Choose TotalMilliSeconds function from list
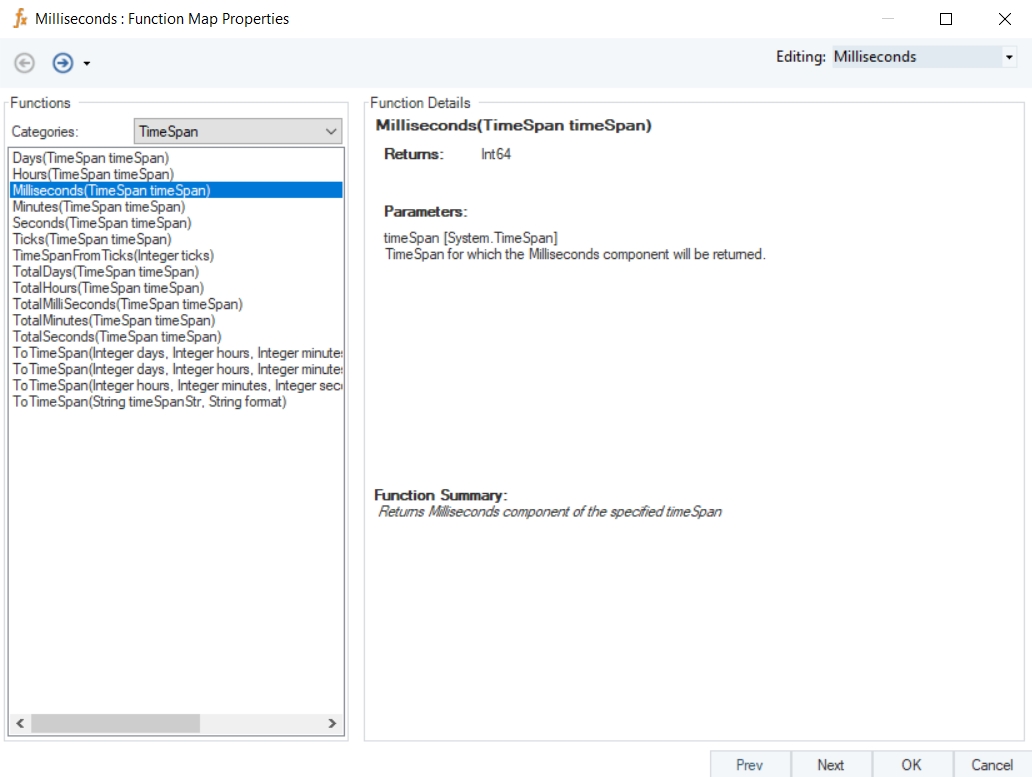Screen dimensions: 1032x777 pyautogui.click(x=127, y=304)
